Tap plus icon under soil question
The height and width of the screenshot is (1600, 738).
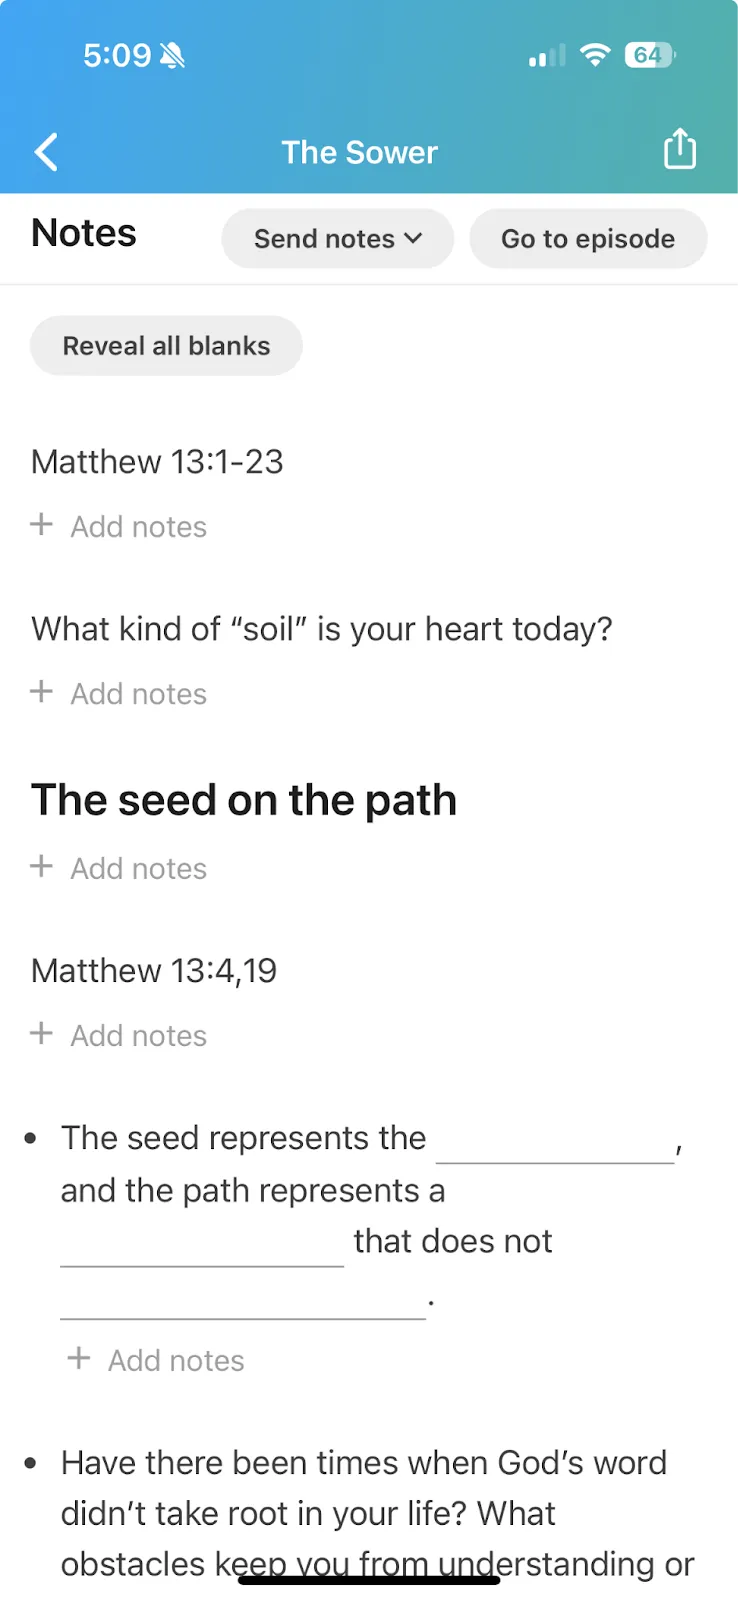click(x=42, y=692)
